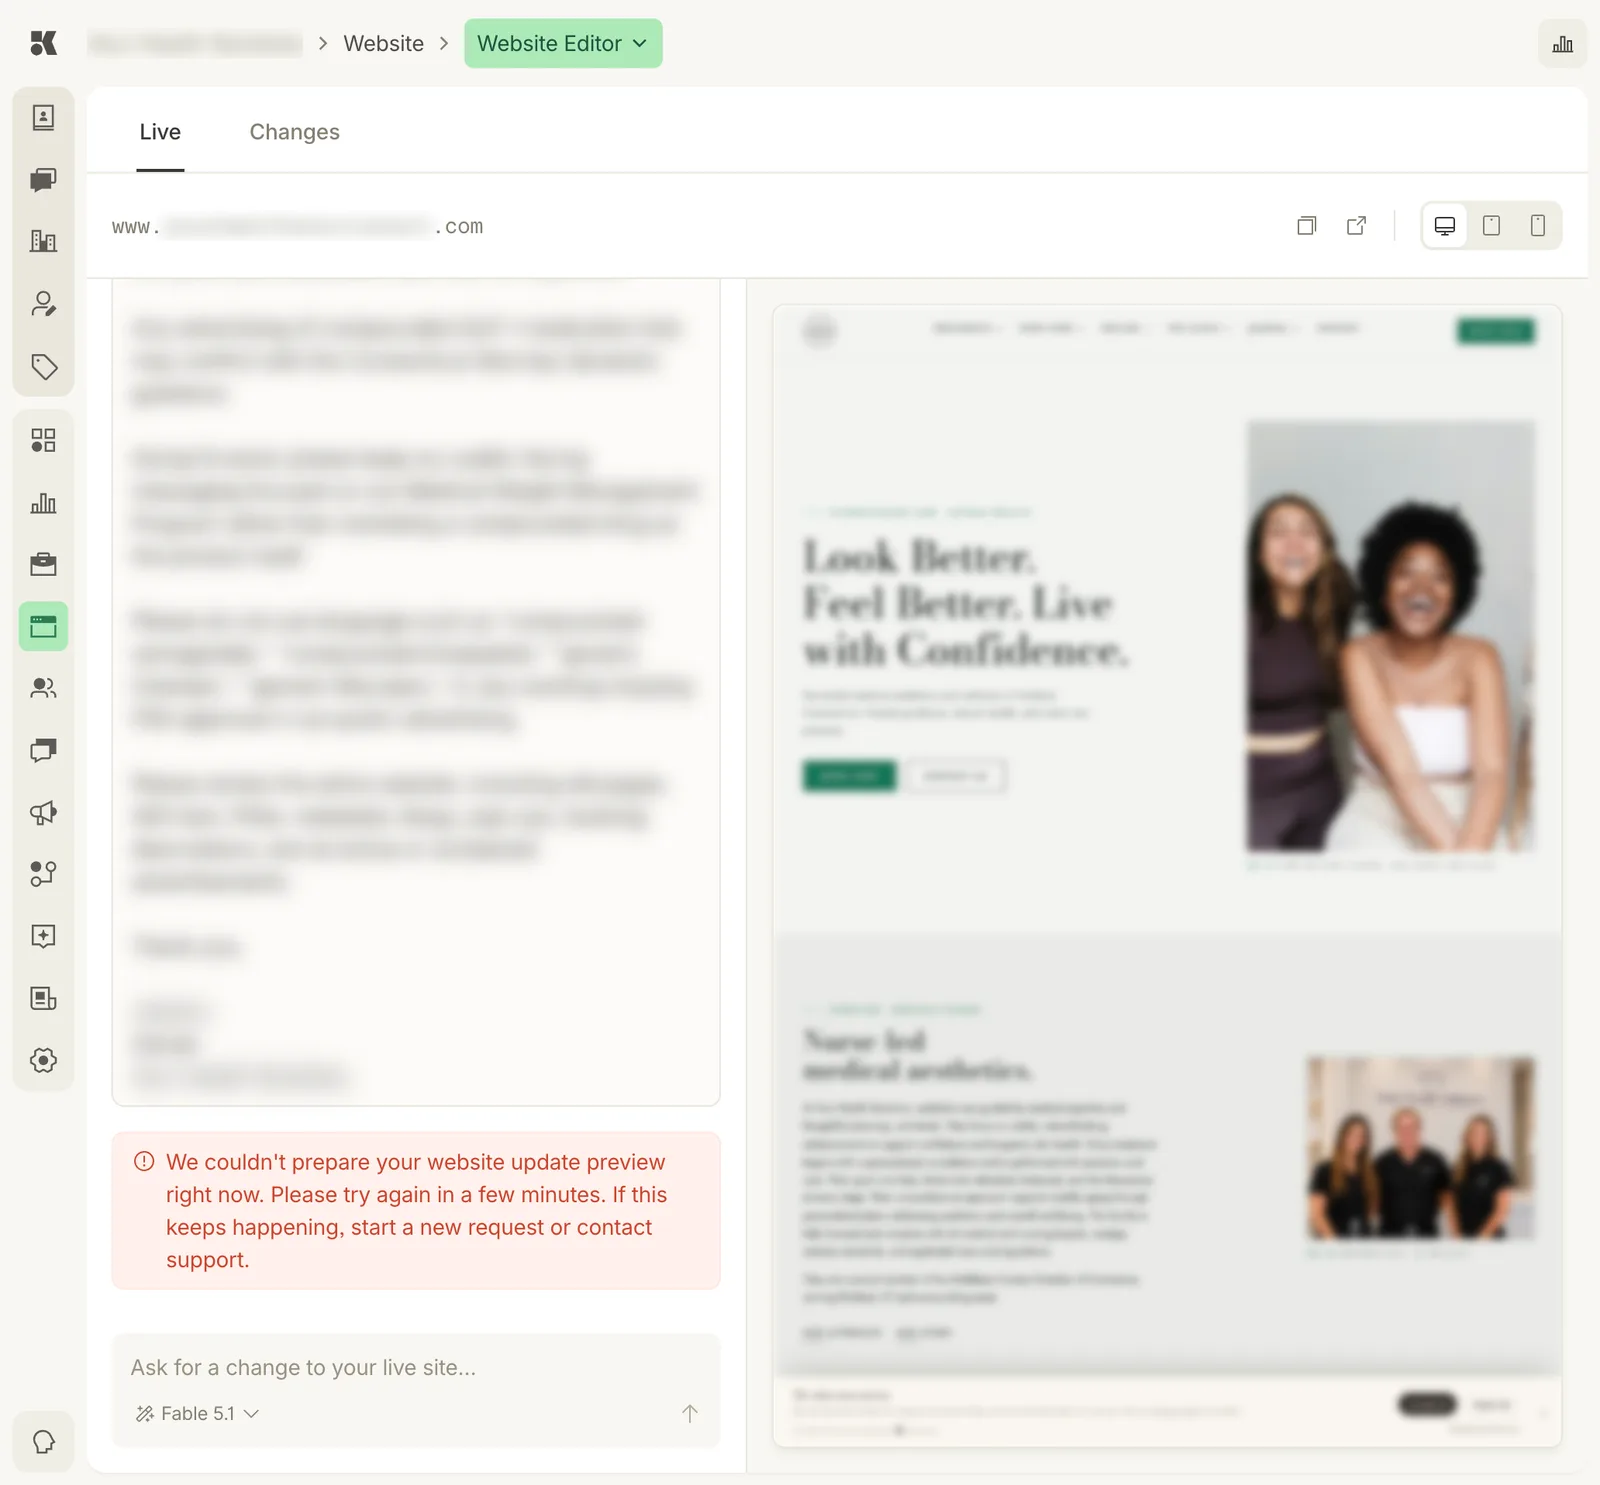Open the sparkle-box icon in sidebar

point(43,936)
